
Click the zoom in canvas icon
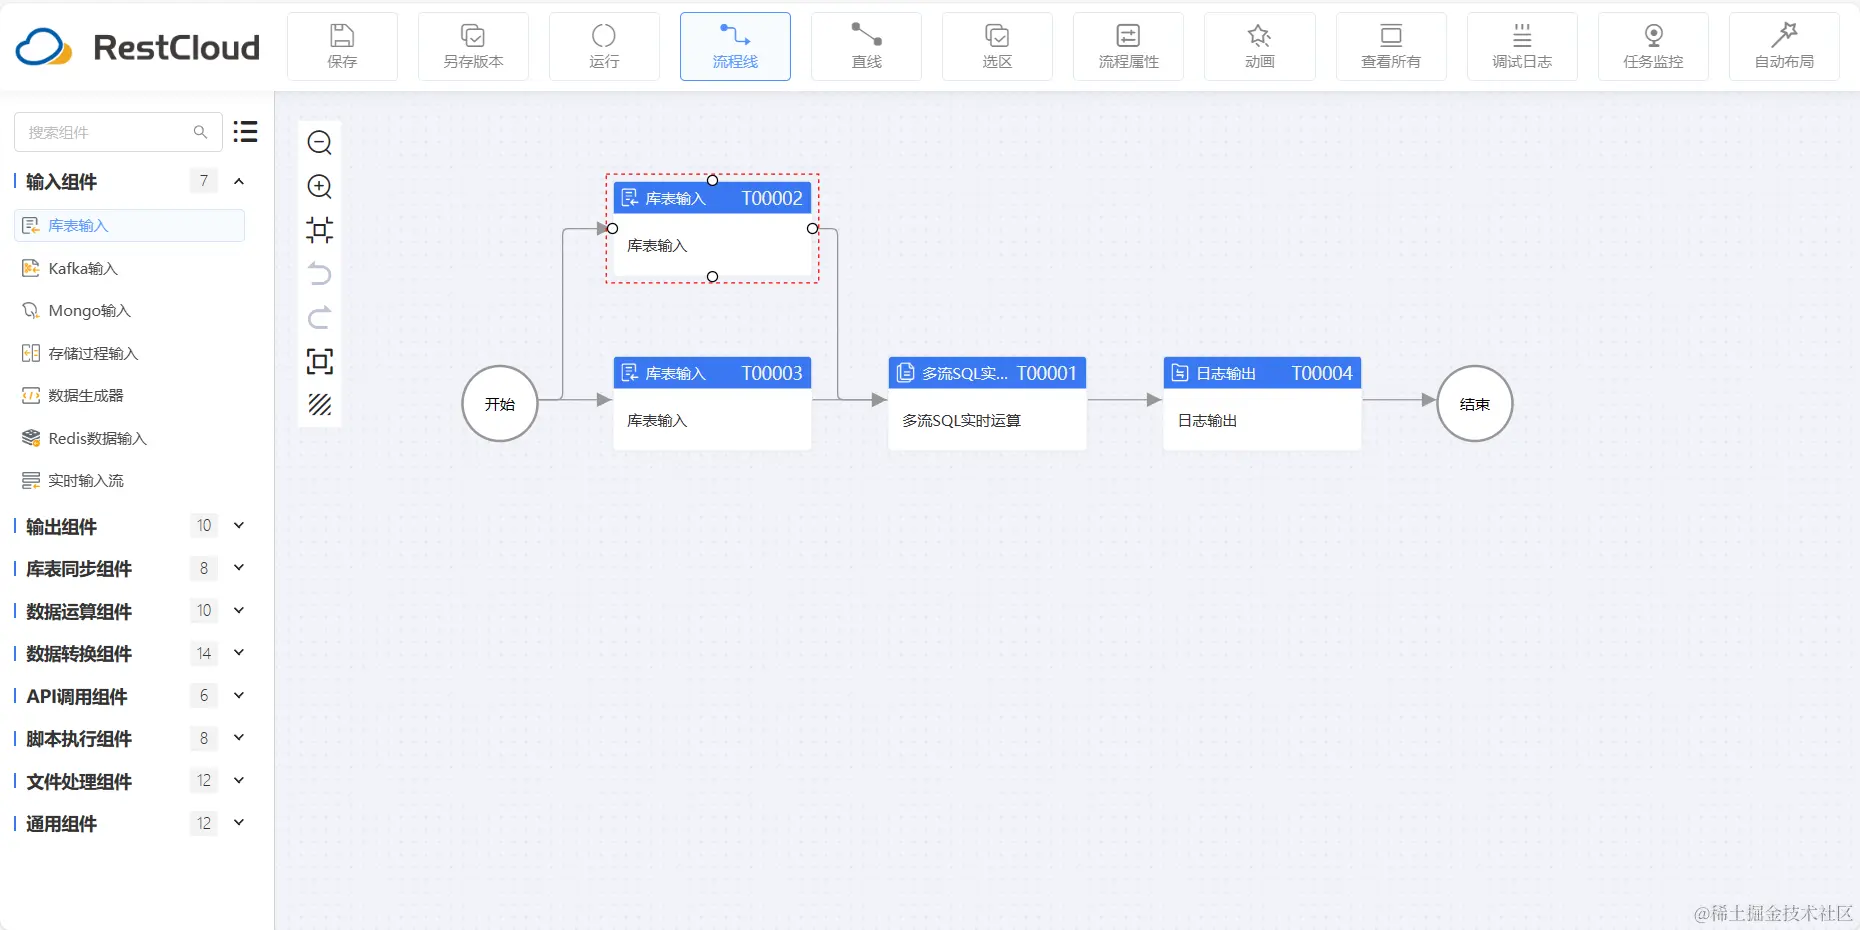pyautogui.click(x=320, y=187)
